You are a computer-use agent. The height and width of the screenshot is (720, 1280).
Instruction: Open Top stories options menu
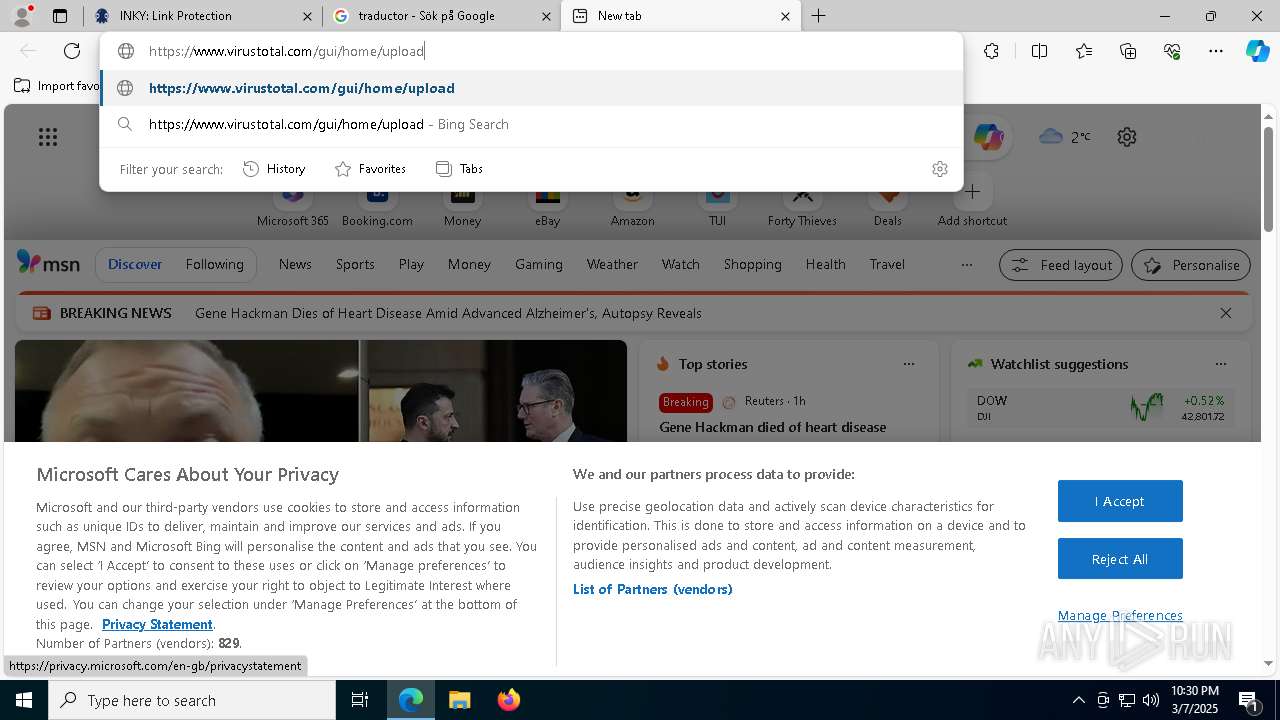[x=909, y=364]
